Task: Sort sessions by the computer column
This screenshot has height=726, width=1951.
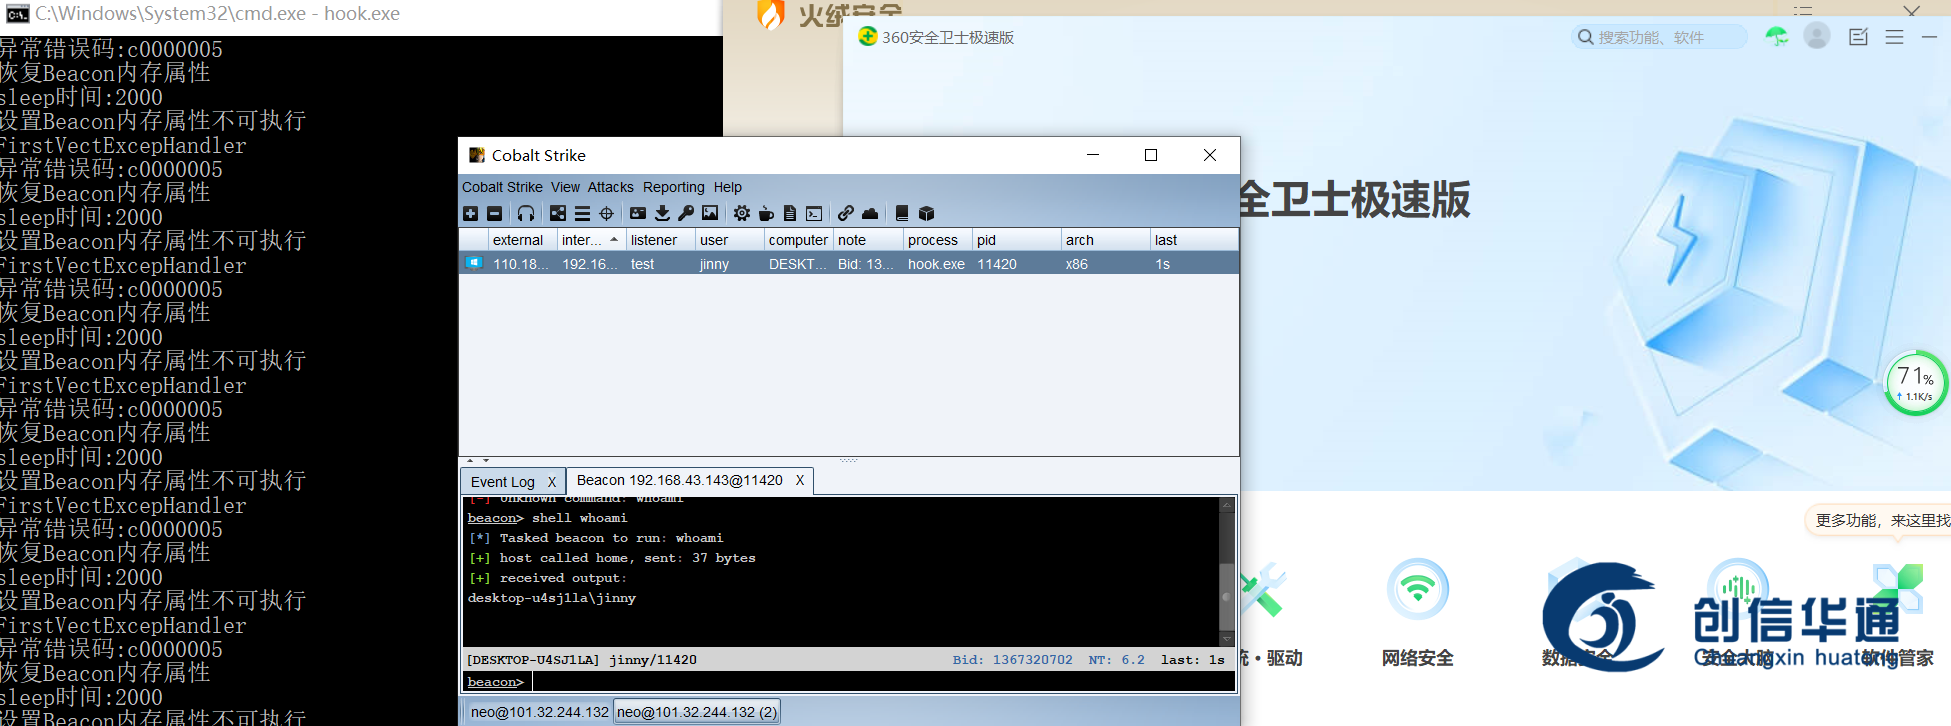Action: (x=799, y=240)
